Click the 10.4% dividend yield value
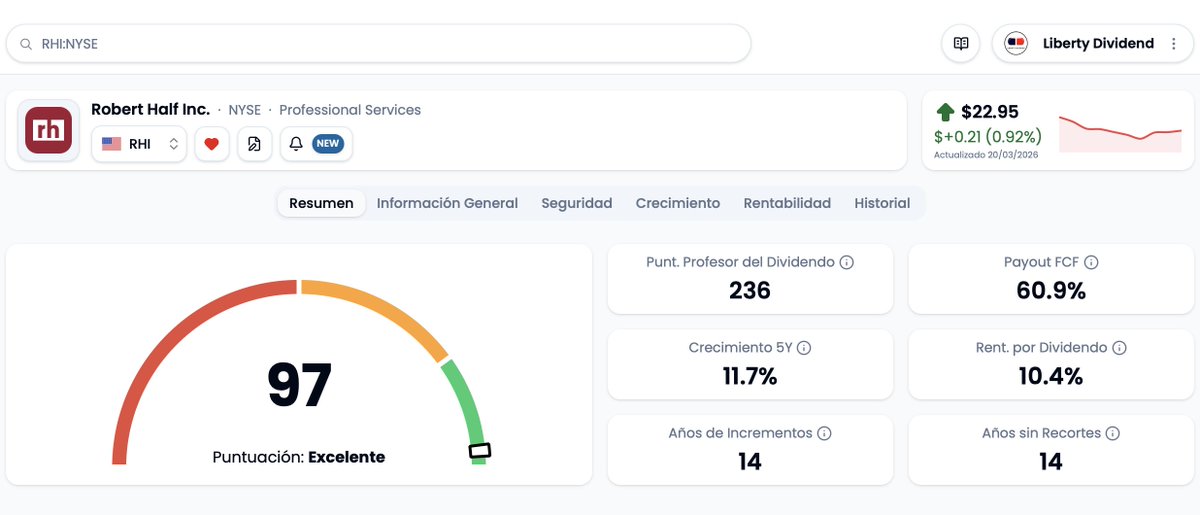Screen dimensions: 1200x515 click(x=1051, y=376)
